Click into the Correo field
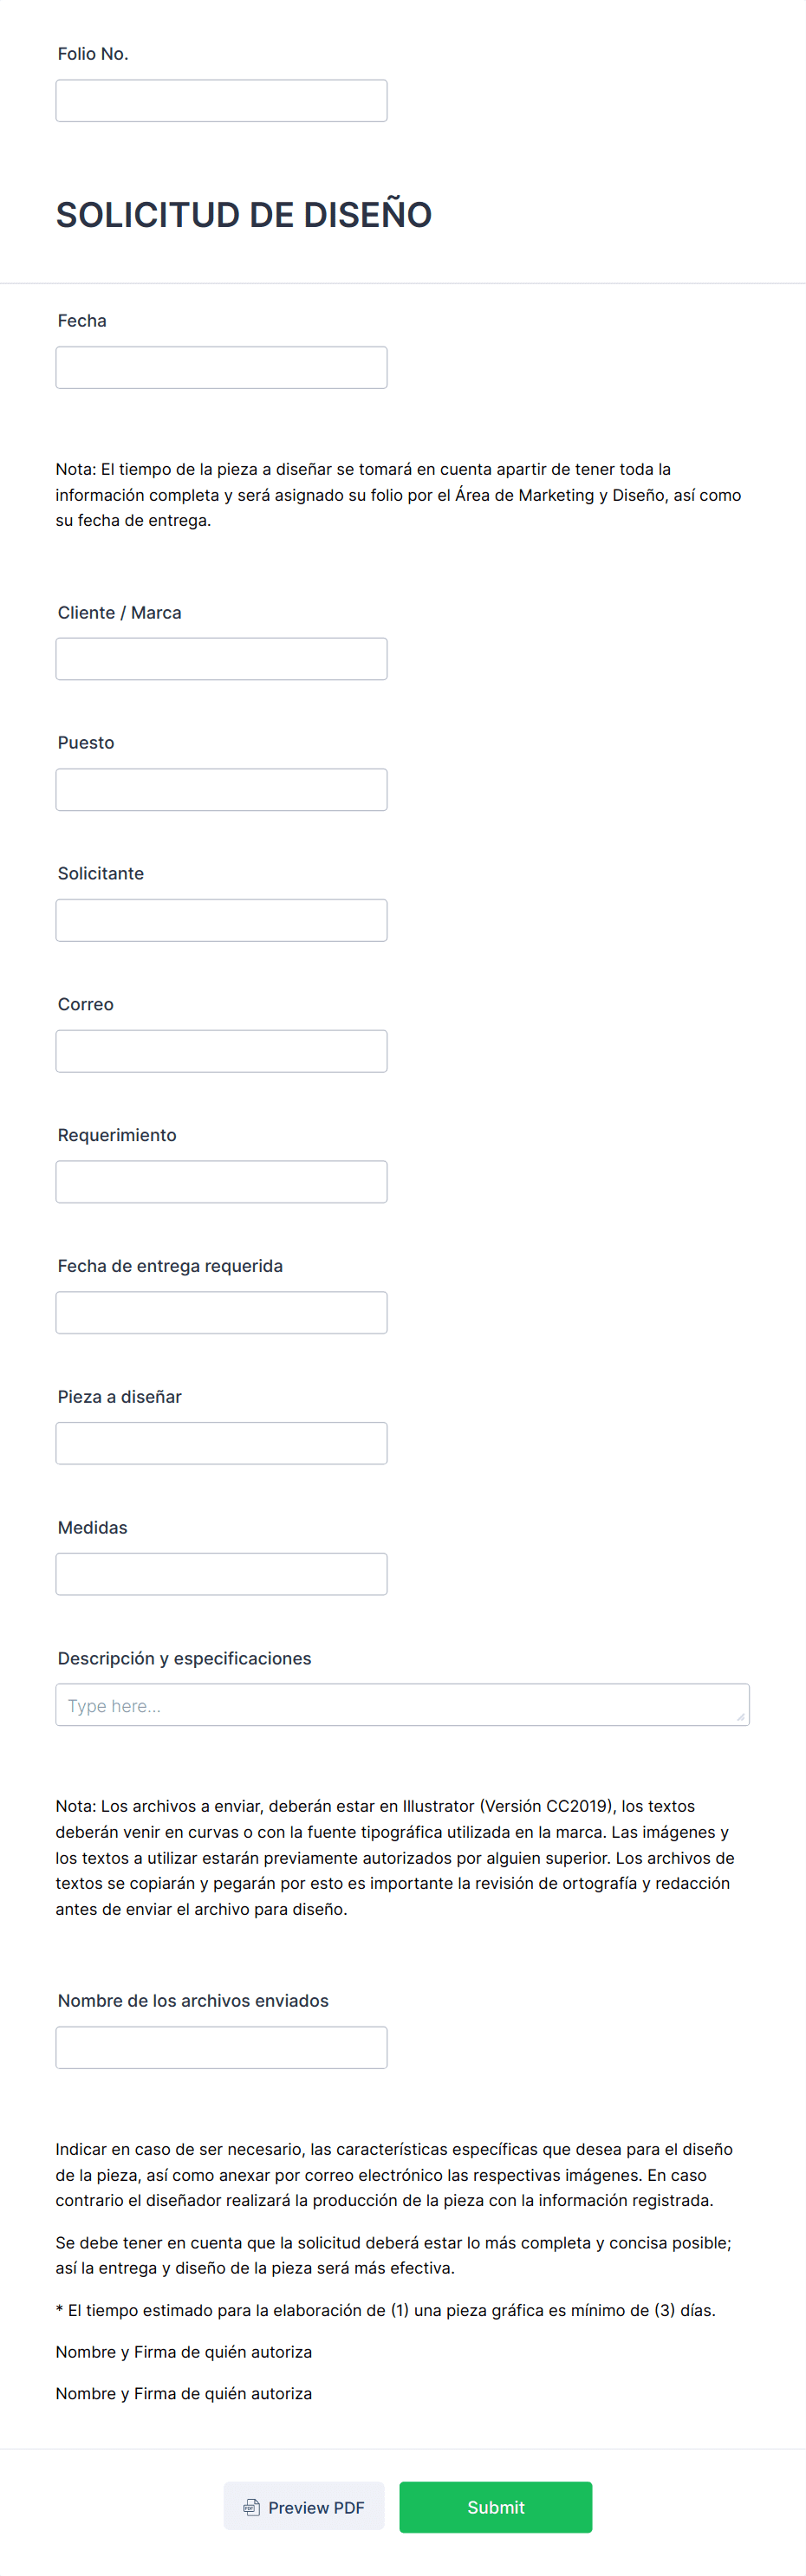Image resolution: width=806 pixels, height=2576 pixels. click(221, 1051)
